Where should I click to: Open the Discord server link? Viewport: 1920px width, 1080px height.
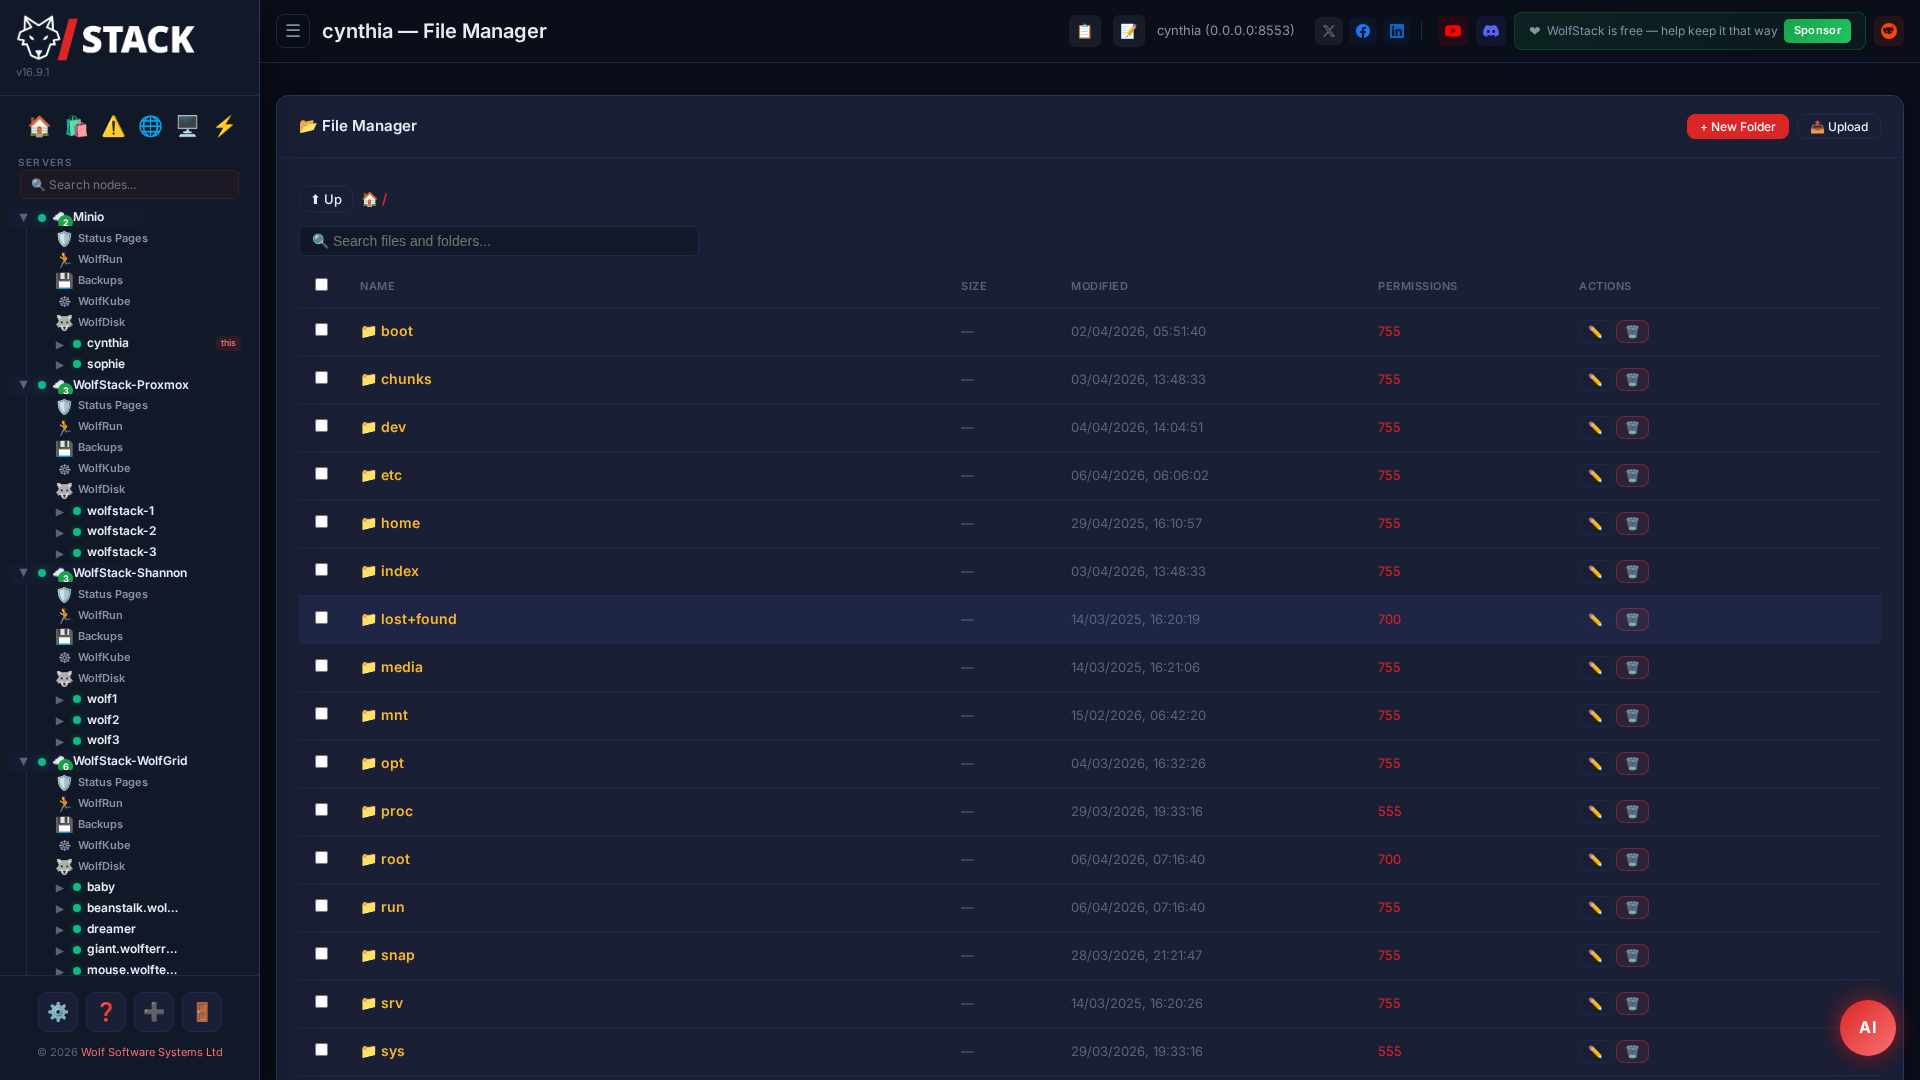1491,31
